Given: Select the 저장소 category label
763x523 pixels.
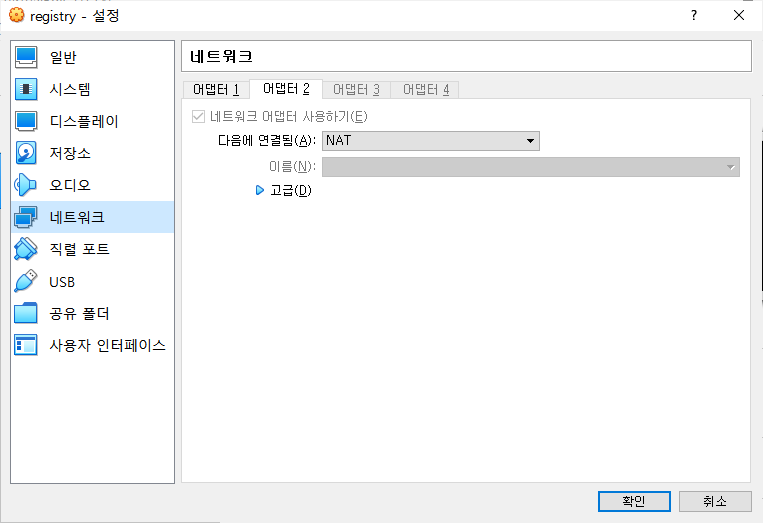Looking at the screenshot, I should tap(70, 153).
